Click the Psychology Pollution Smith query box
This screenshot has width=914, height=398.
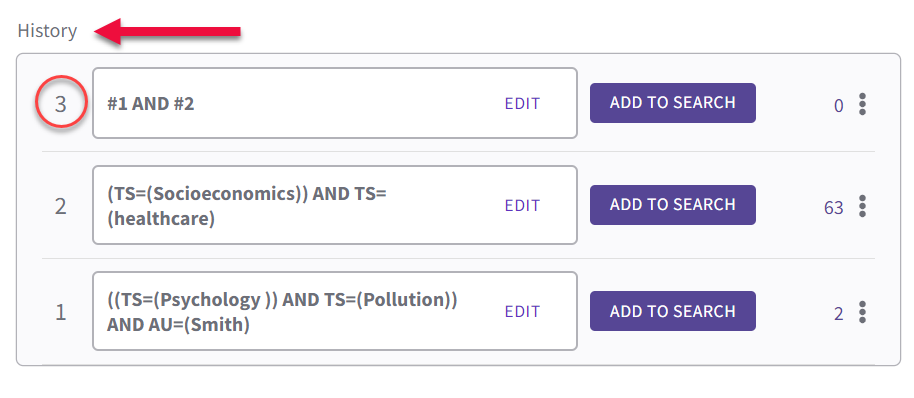click(335, 311)
